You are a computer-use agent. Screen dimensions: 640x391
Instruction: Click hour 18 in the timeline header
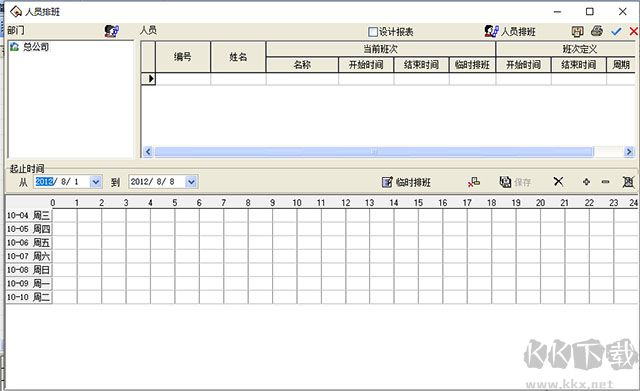point(491,203)
